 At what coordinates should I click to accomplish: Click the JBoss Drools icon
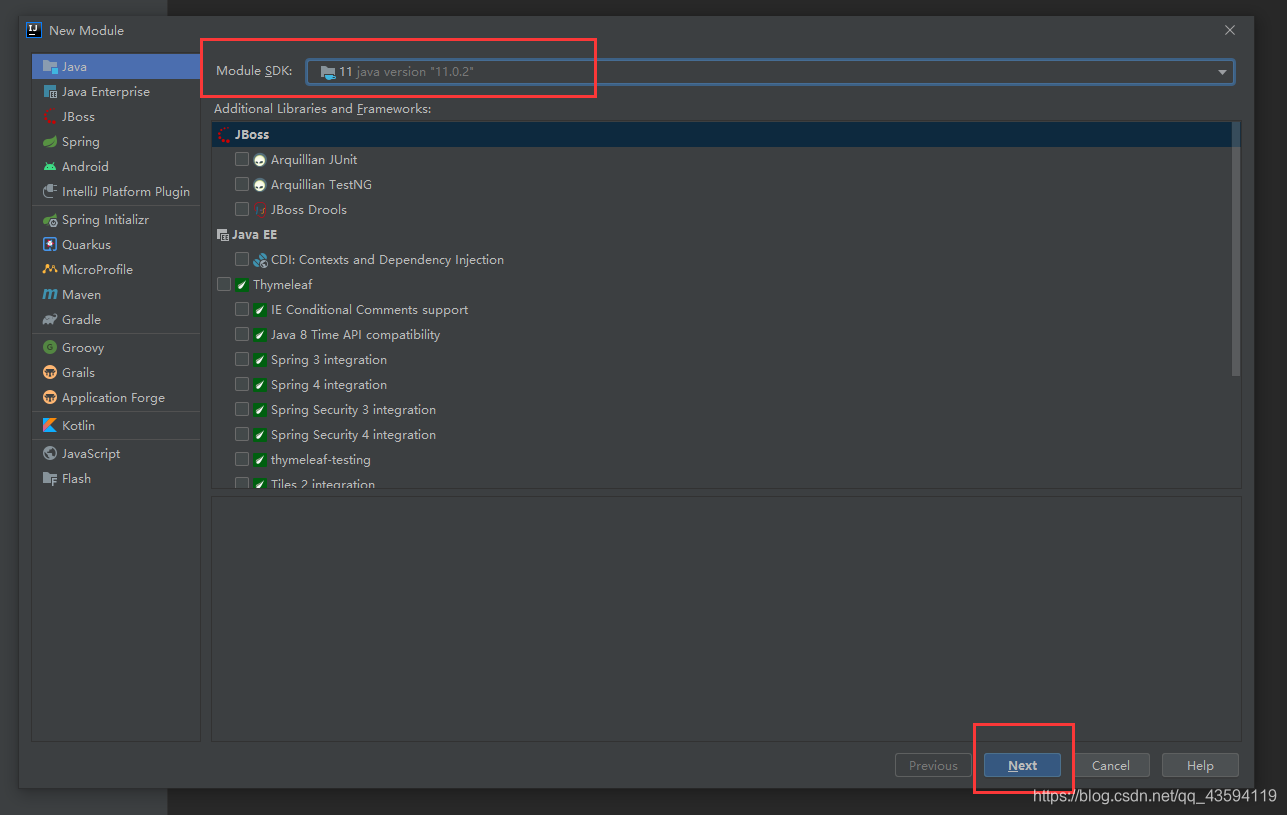coord(260,210)
